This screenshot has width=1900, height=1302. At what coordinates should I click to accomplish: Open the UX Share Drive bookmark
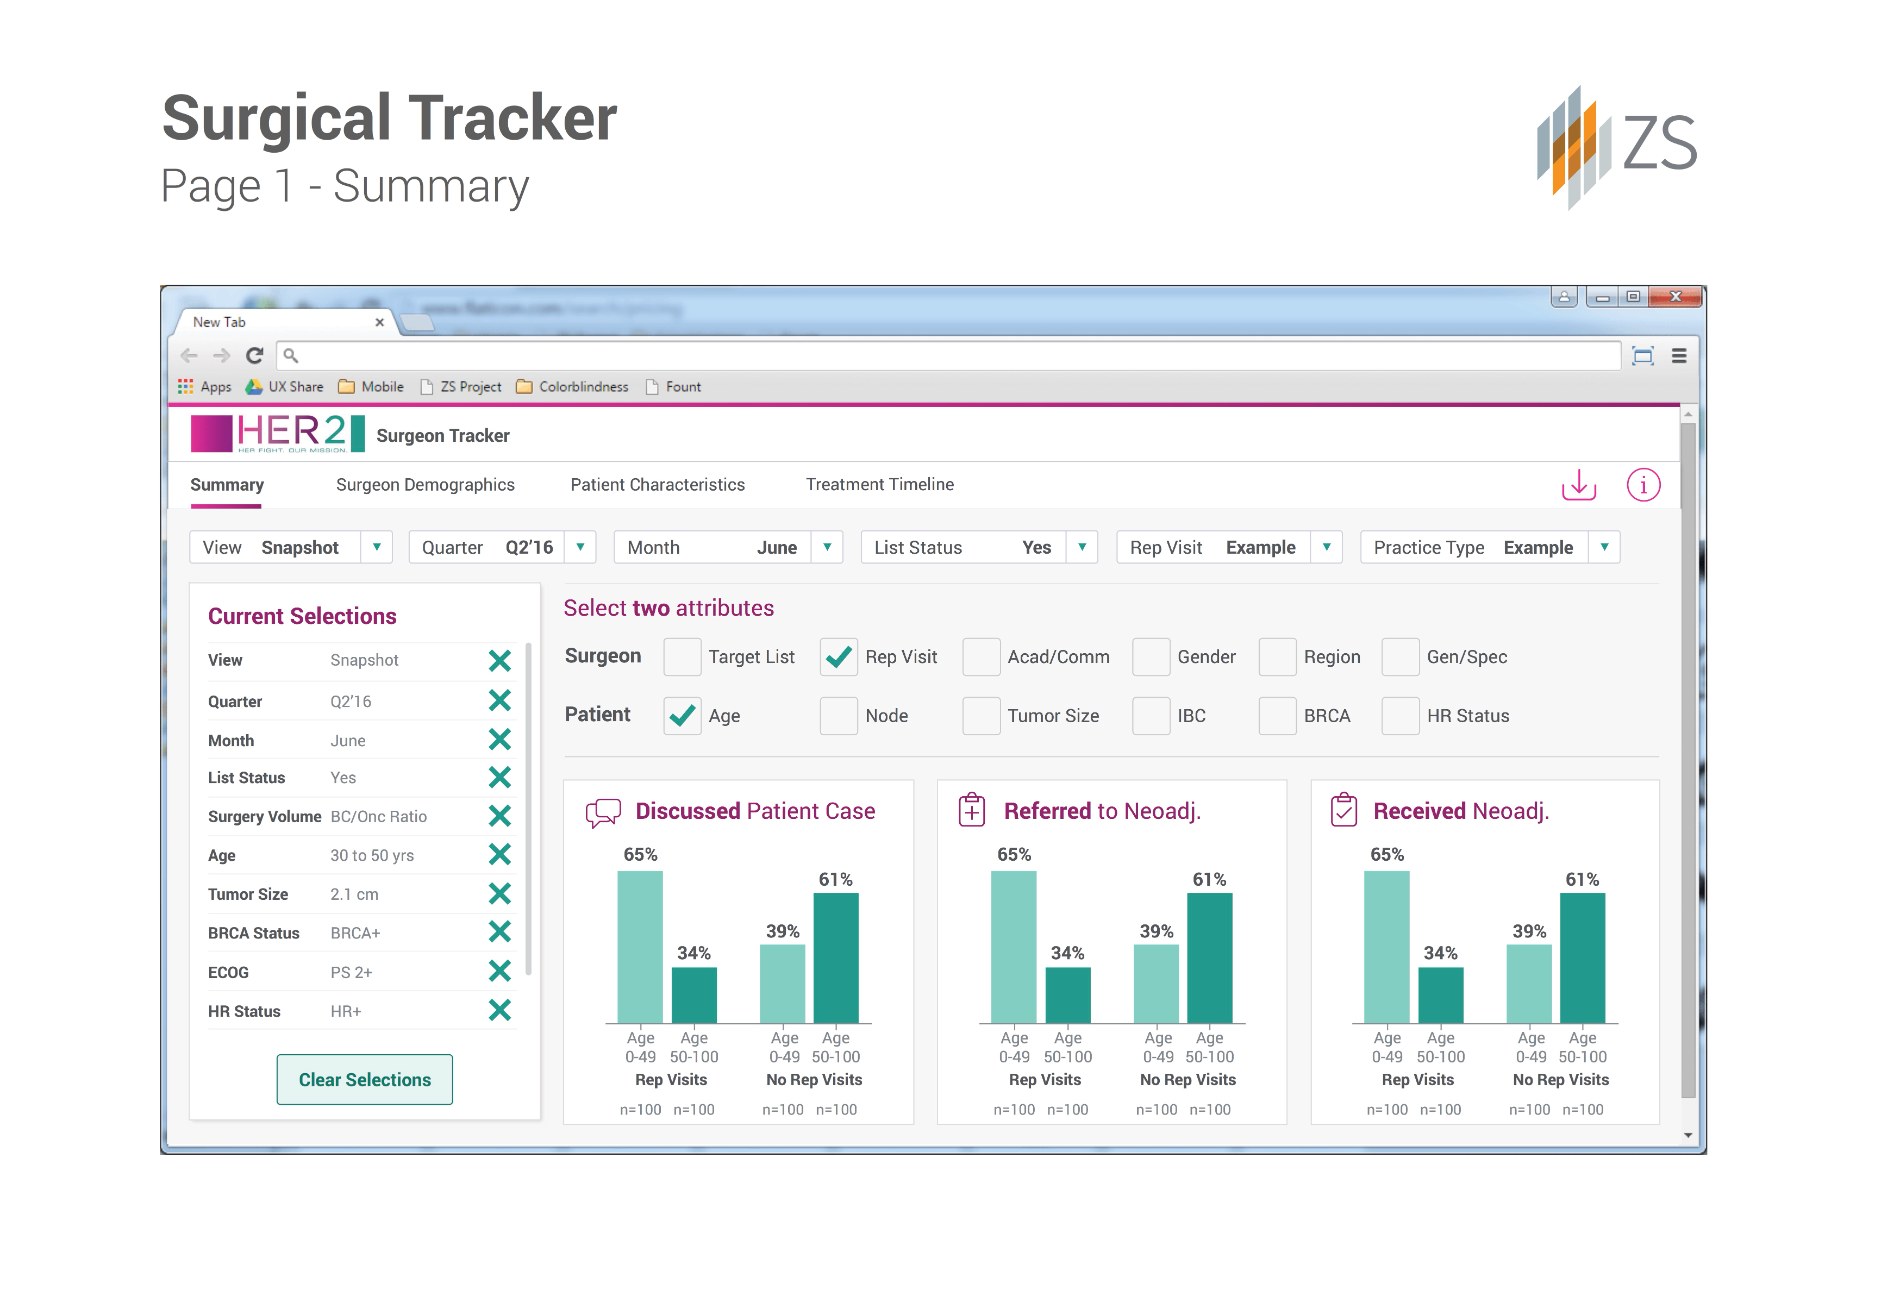tap(285, 387)
